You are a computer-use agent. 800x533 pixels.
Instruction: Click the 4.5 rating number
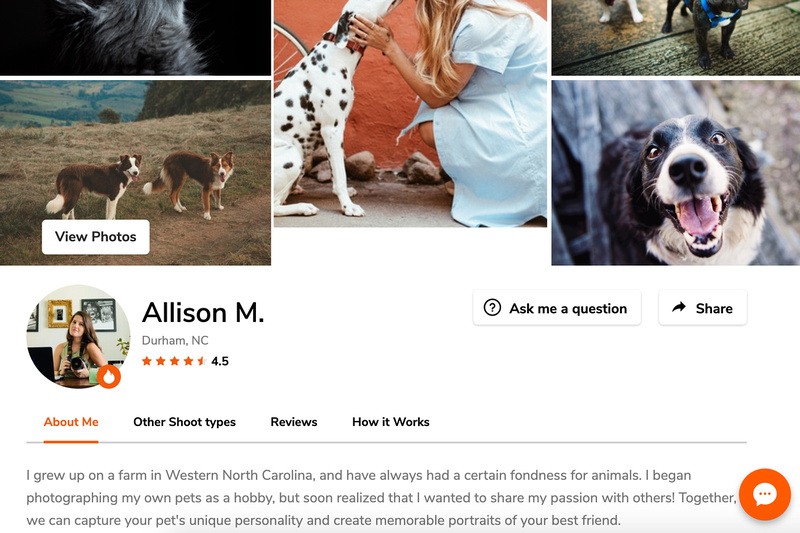pyautogui.click(x=220, y=361)
